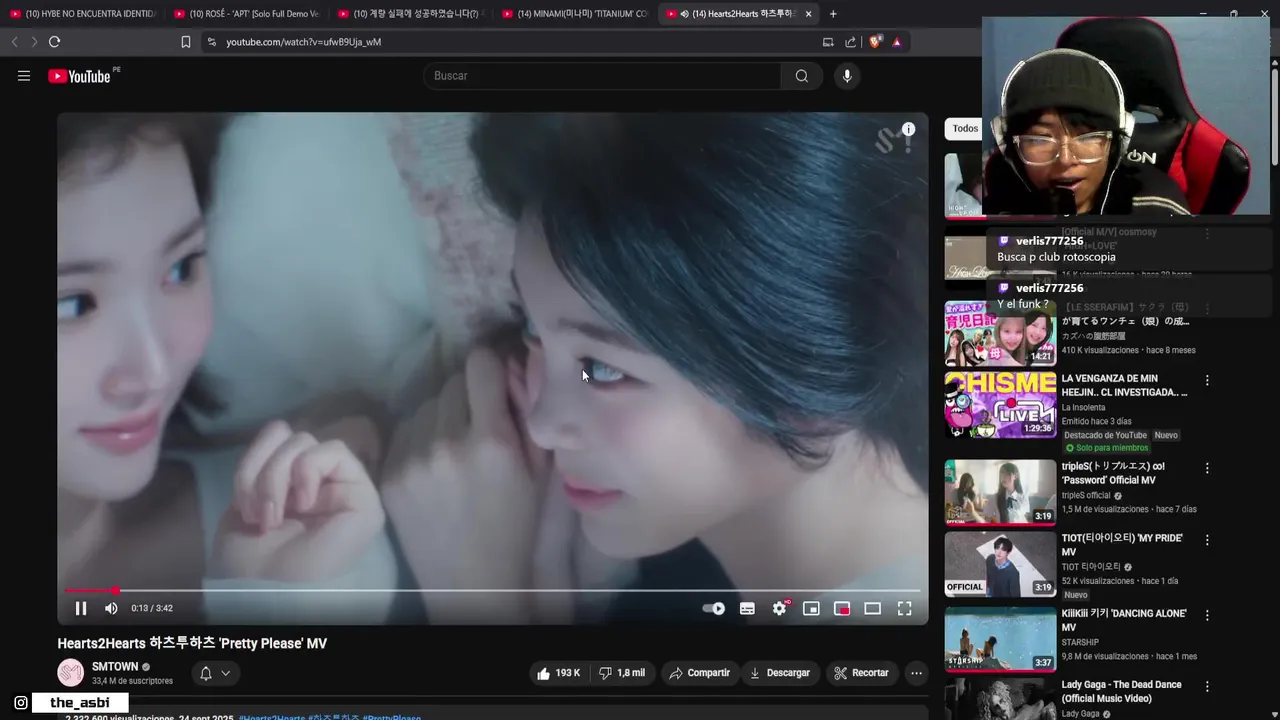Bookmark this page with the bookmark icon
This screenshot has width=1280, height=720.
186,42
